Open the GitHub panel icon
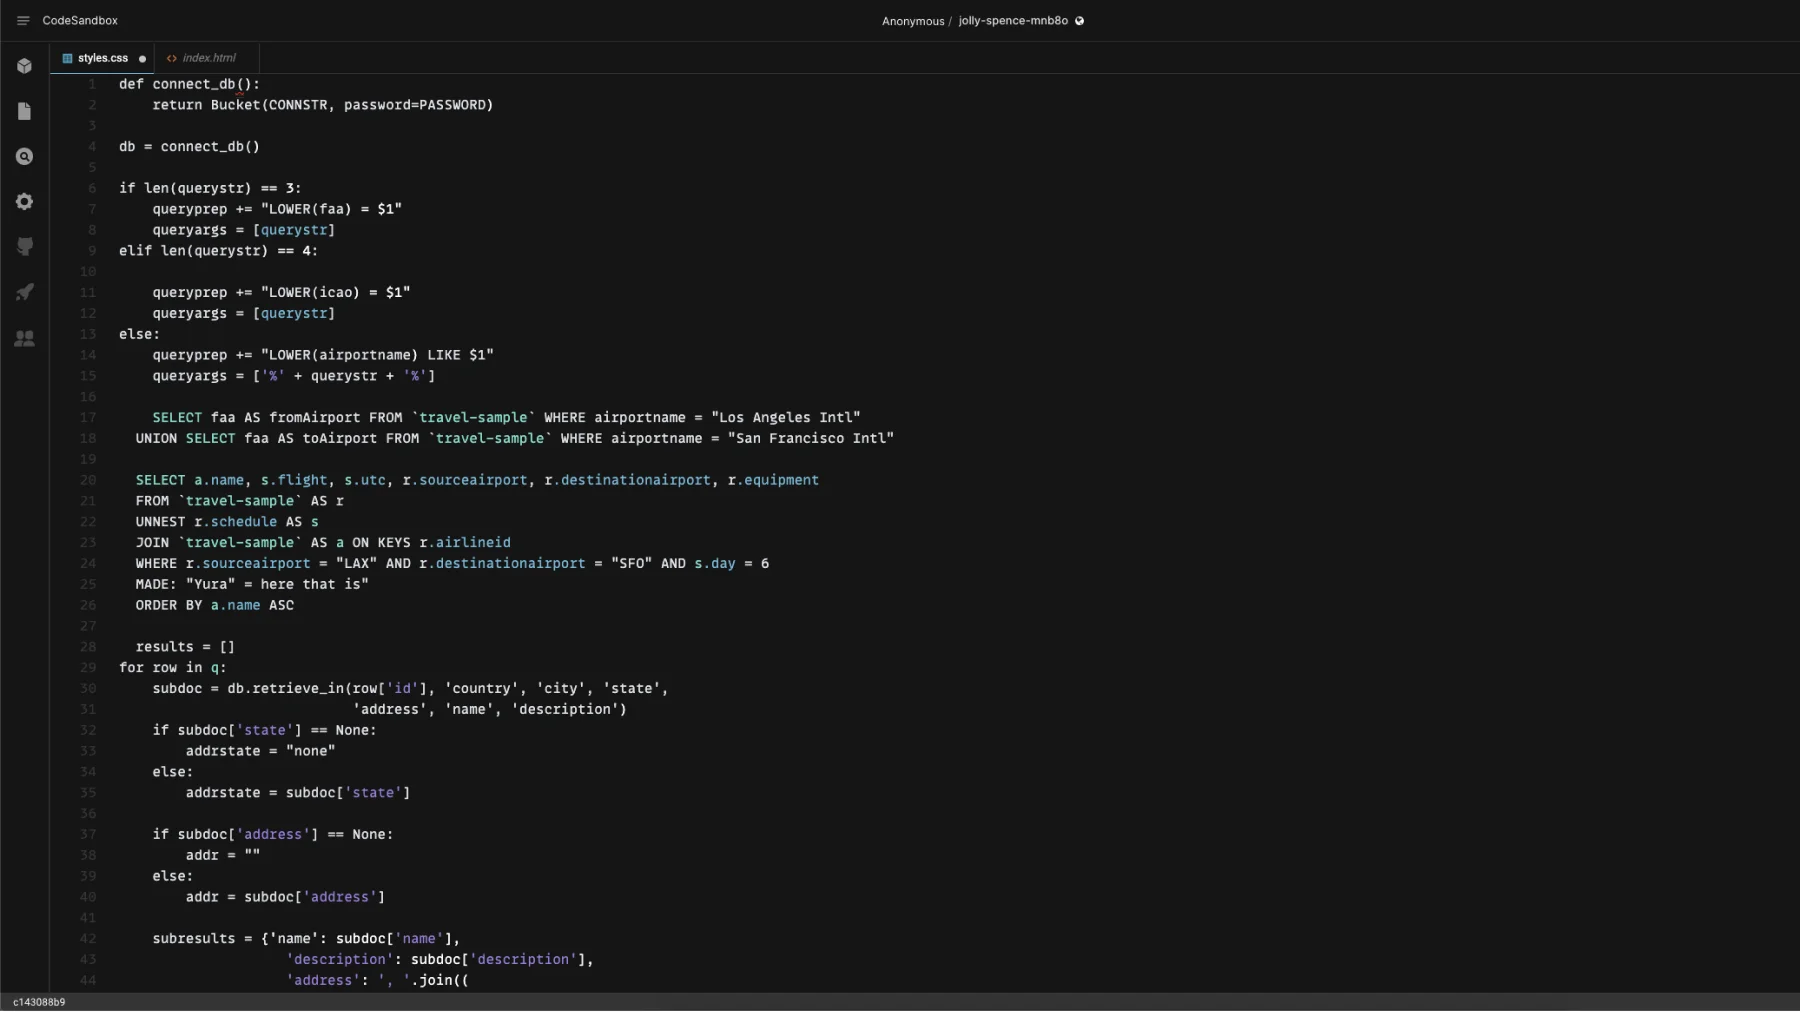 (25, 247)
